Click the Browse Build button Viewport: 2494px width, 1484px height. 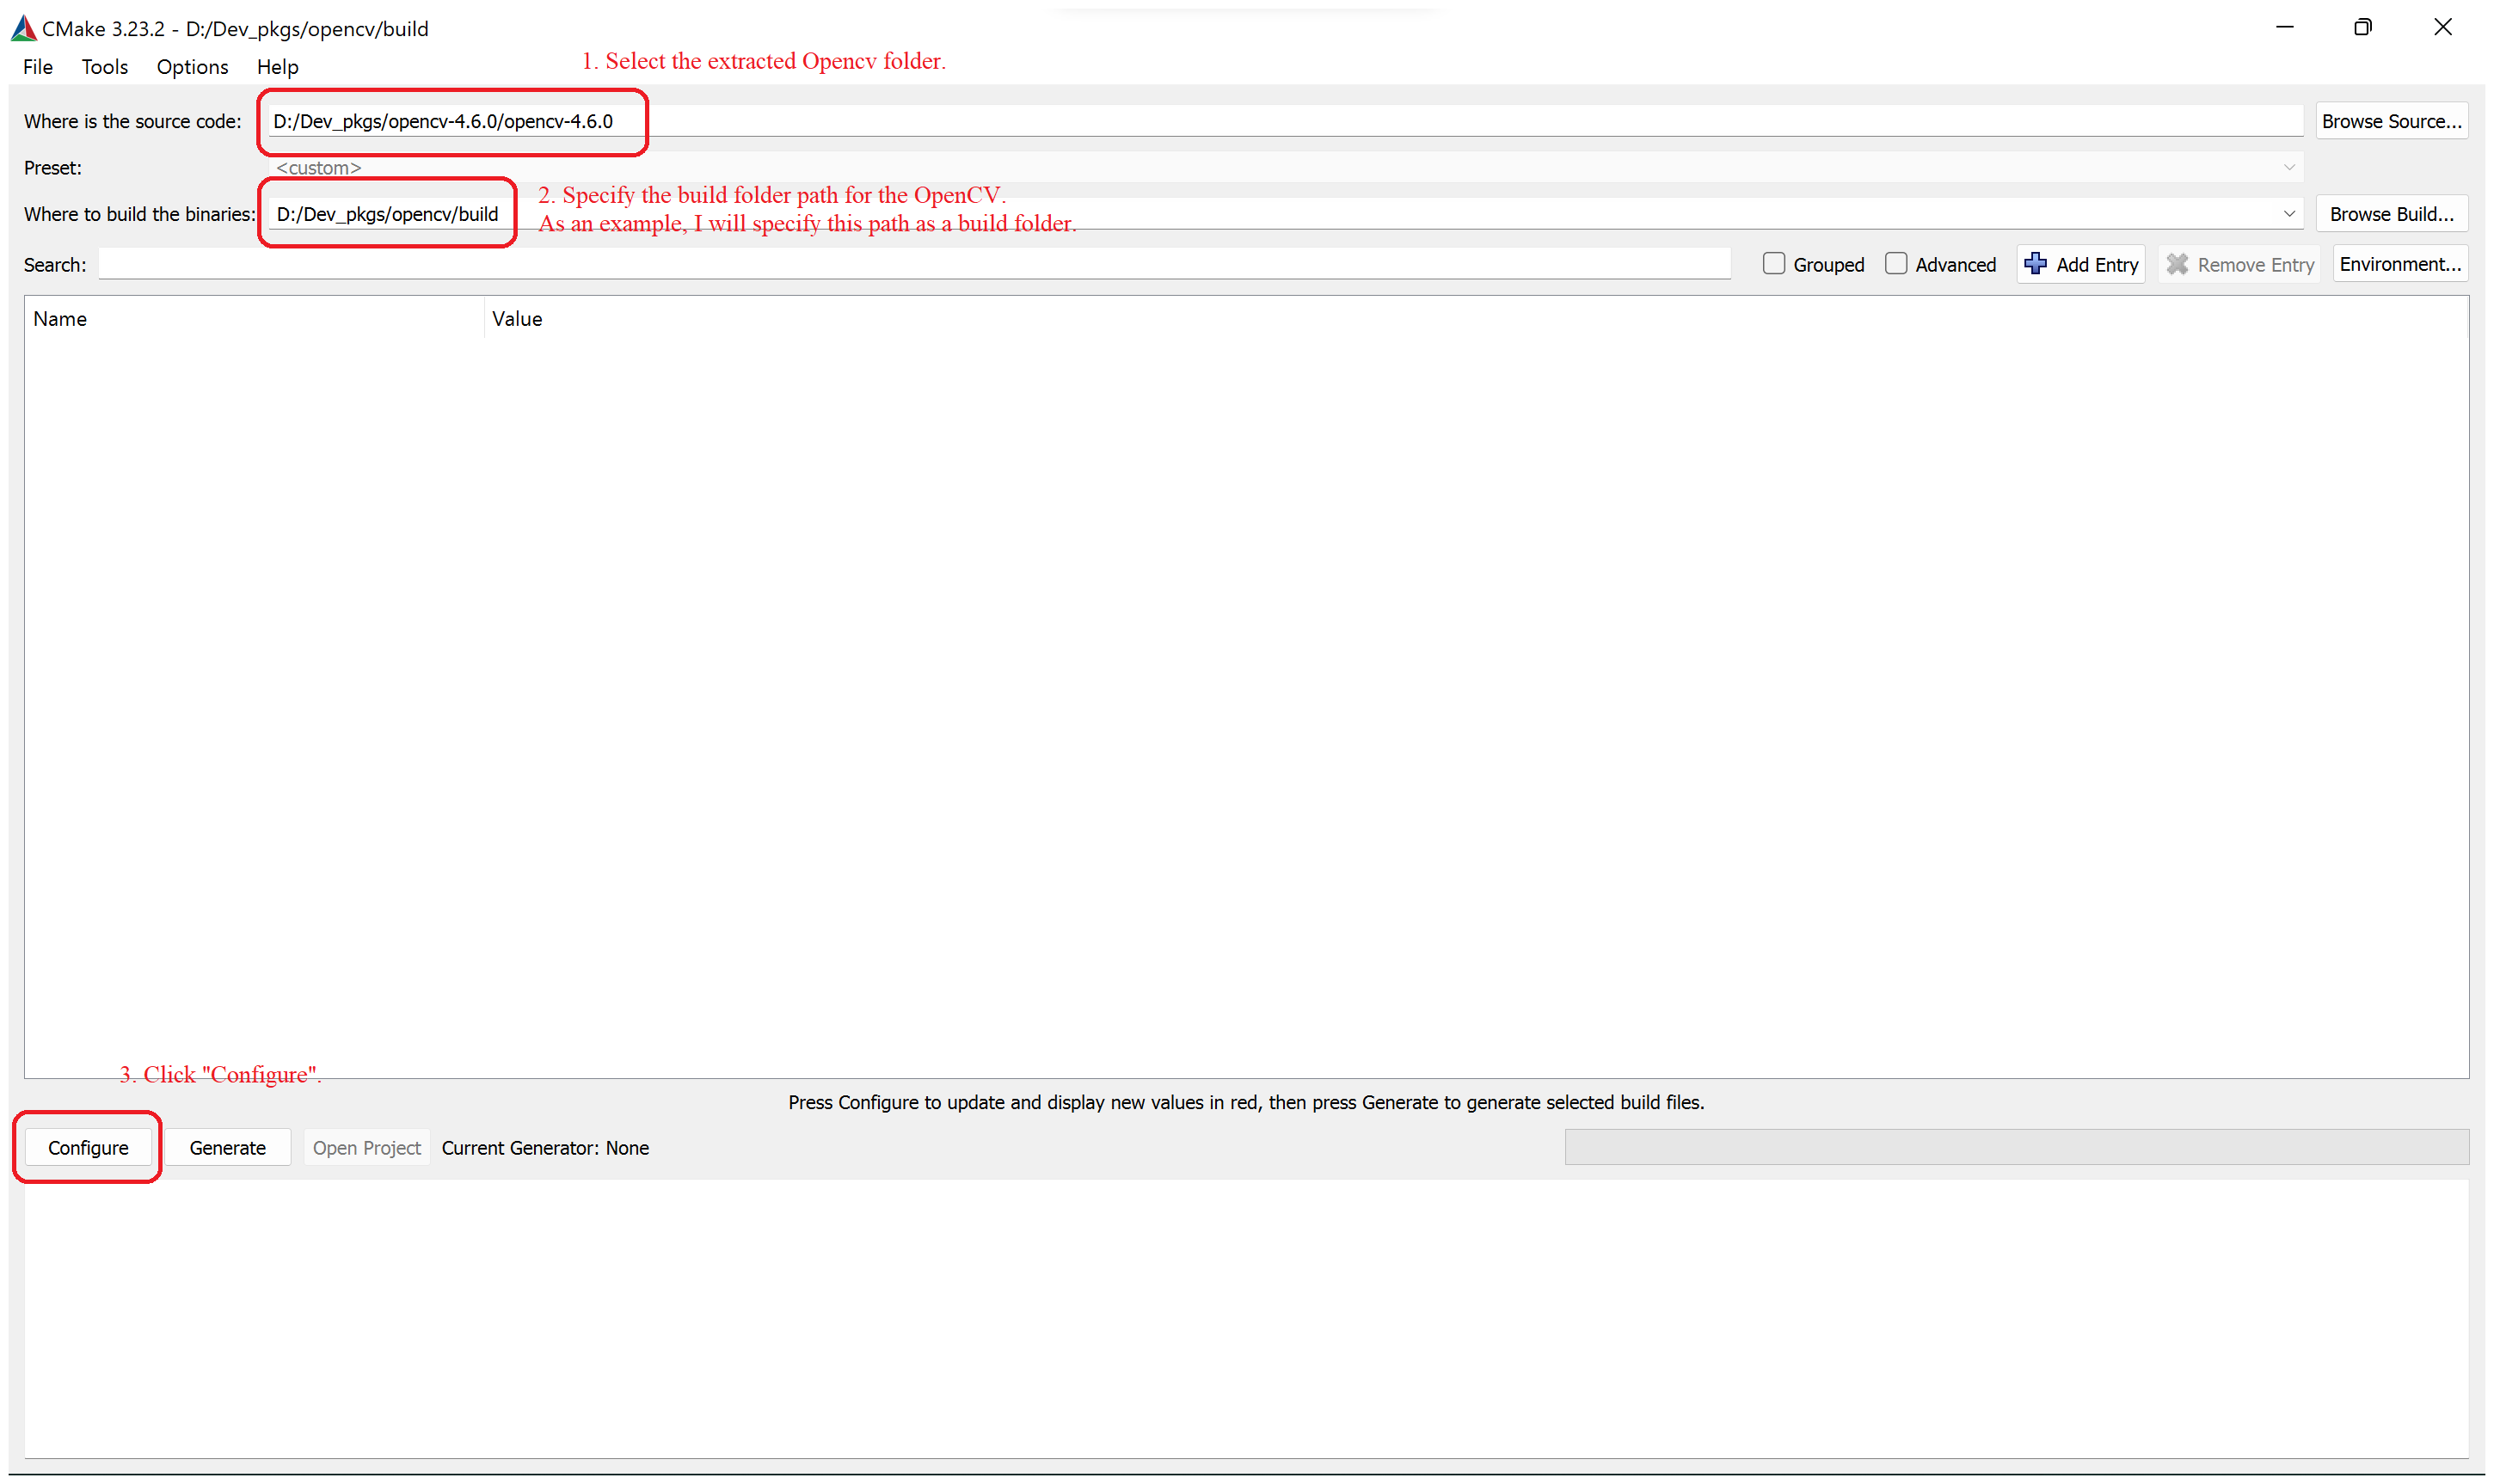click(x=2390, y=214)
